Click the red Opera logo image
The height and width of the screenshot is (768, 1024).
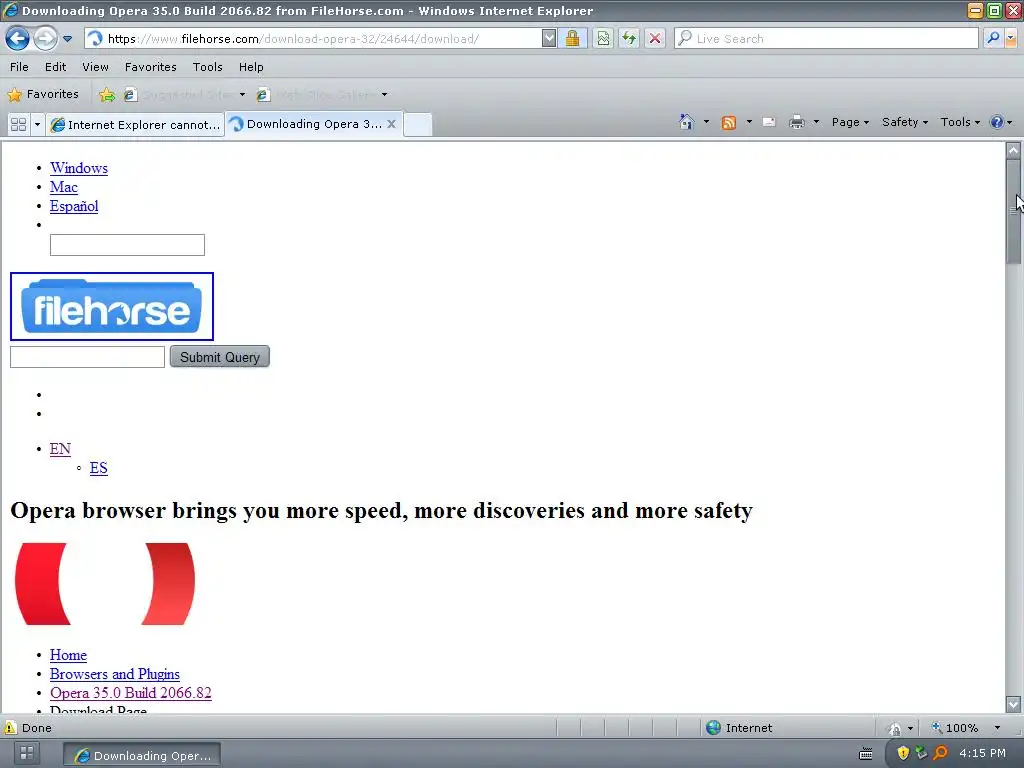click(105, 584)
